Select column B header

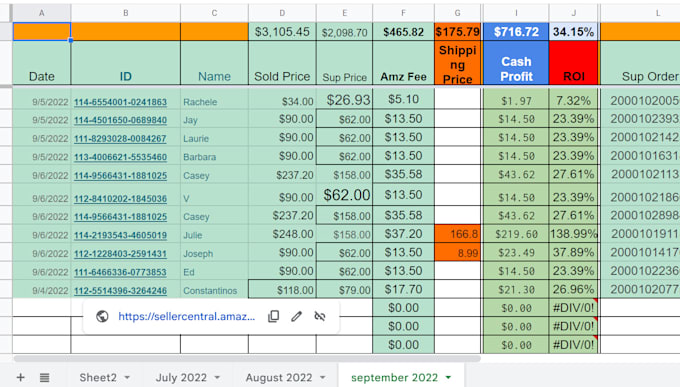(126, 13)
